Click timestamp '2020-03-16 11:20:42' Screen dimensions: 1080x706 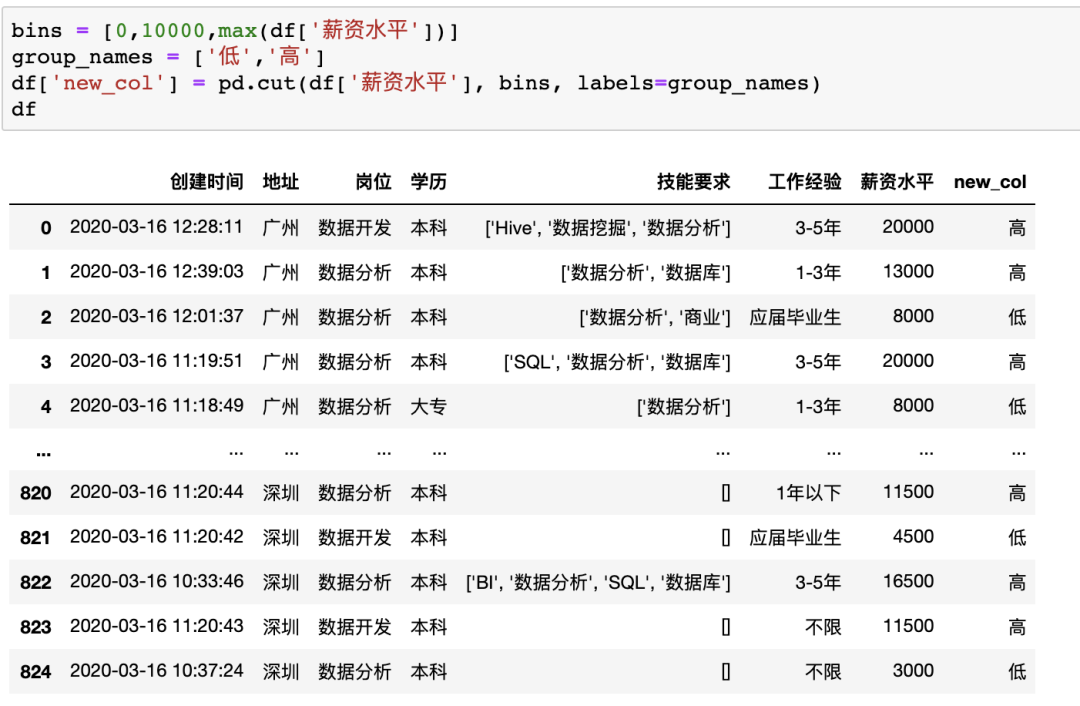(156, 537)
